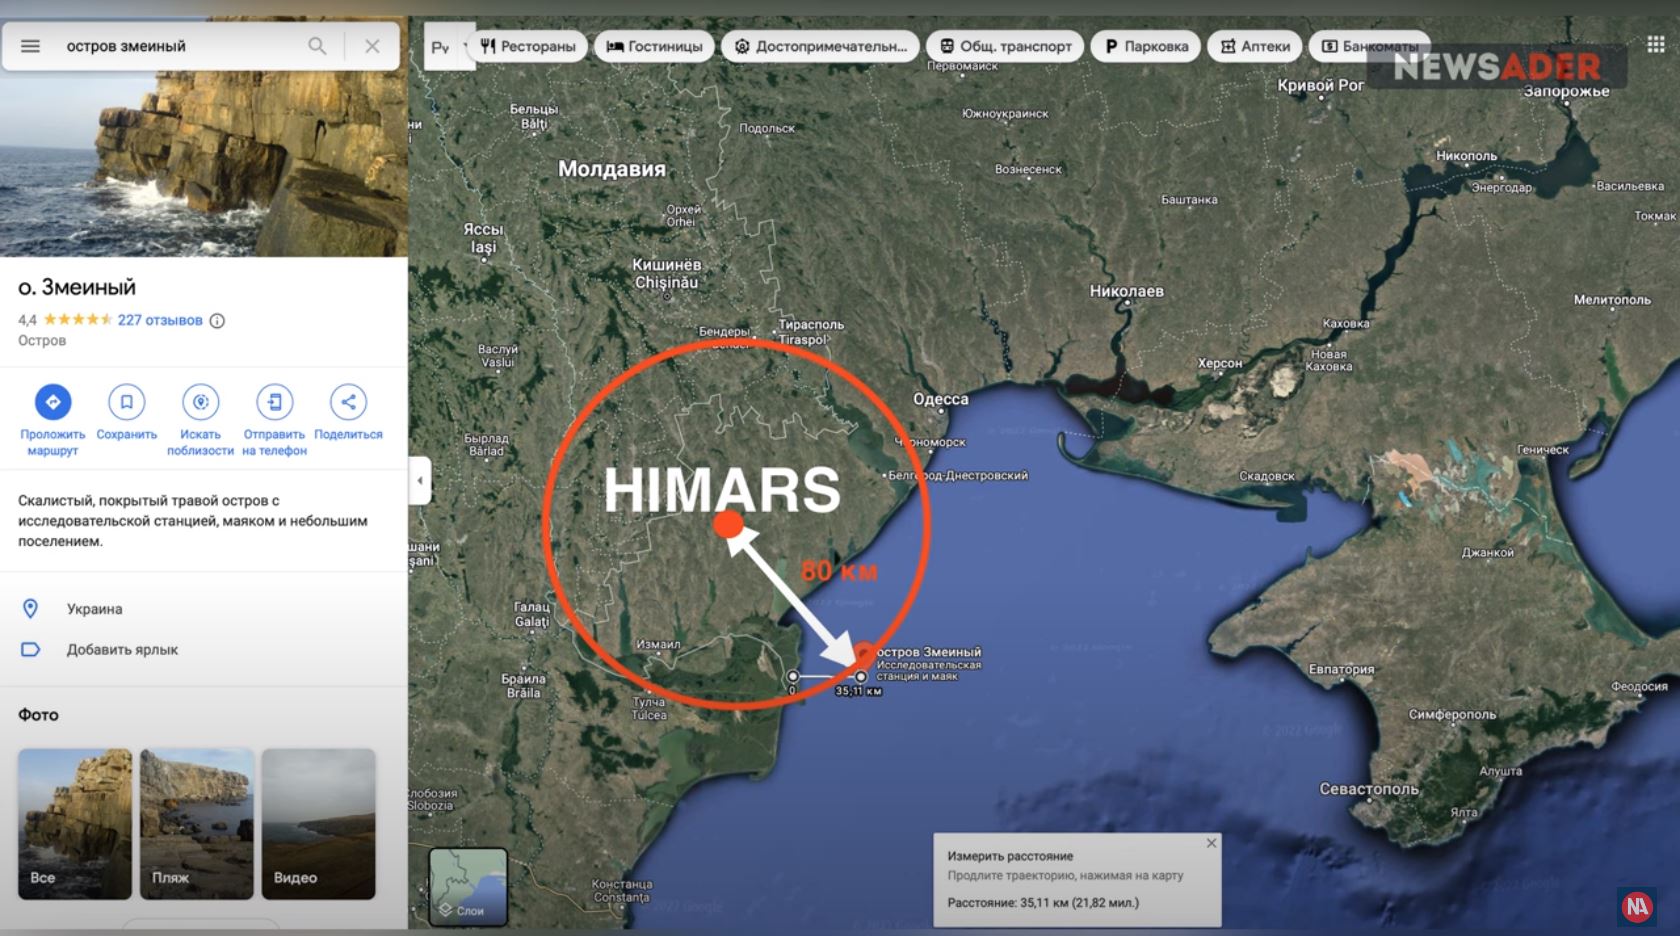Screen dimensions: 1680x936
Task: Open the Все photos thumbnail
Action: (75, 824)
